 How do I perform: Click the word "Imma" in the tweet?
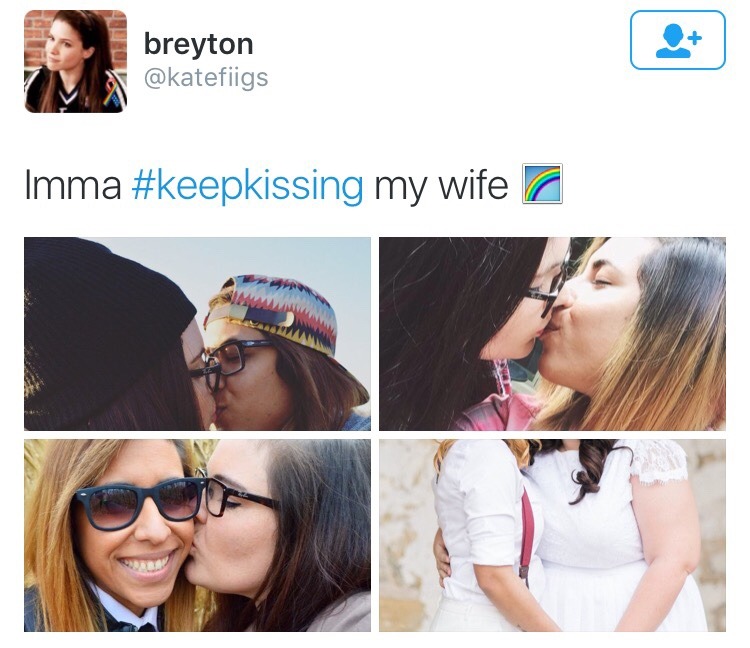click(x=73, y=185)
